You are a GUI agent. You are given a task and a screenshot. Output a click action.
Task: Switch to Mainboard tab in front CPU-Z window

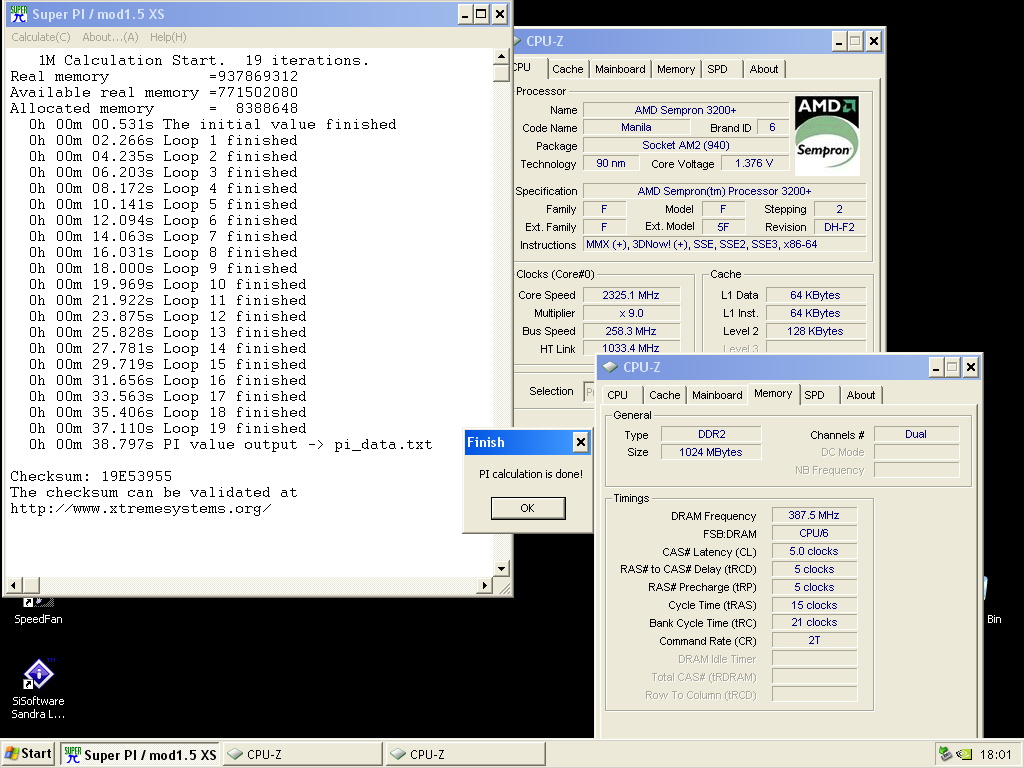pos(717,395)
